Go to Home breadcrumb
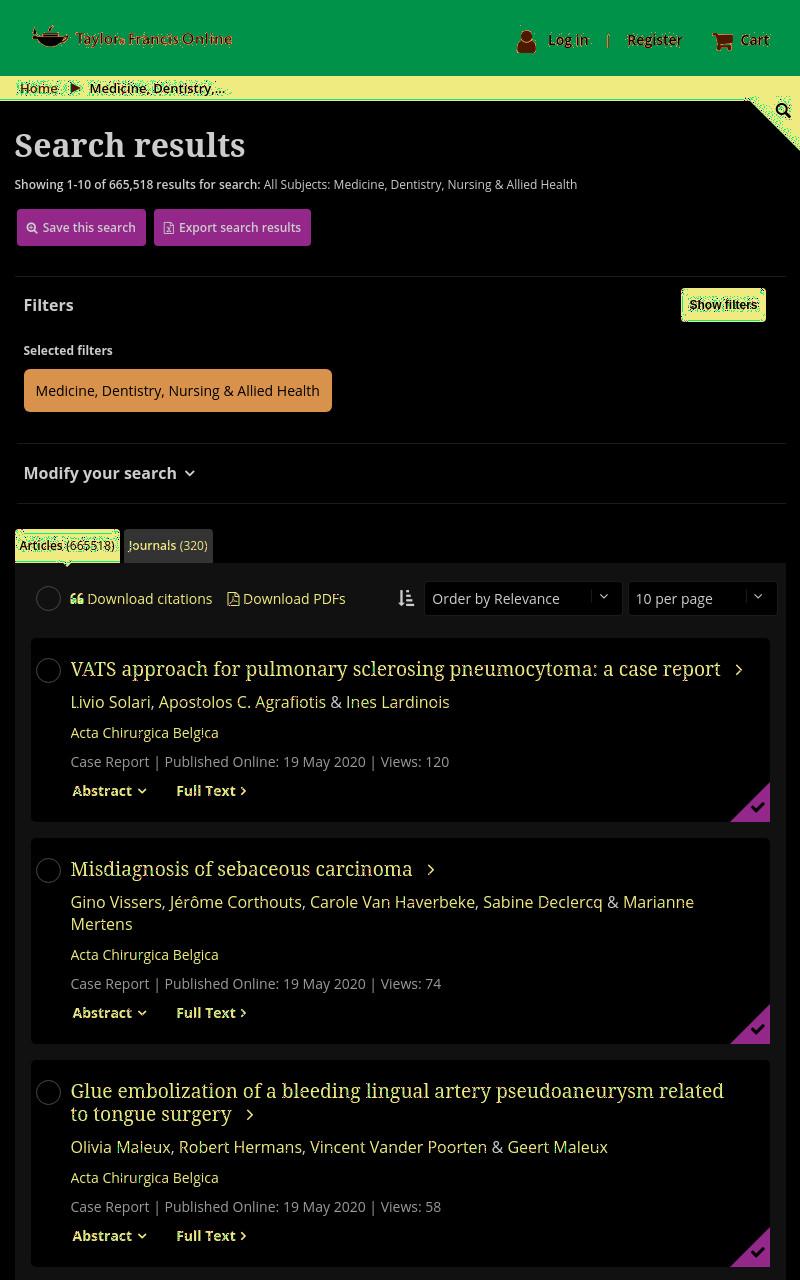Image resolution: width=800 pixels, height=1280 pixels. click(x=39, y=88)
